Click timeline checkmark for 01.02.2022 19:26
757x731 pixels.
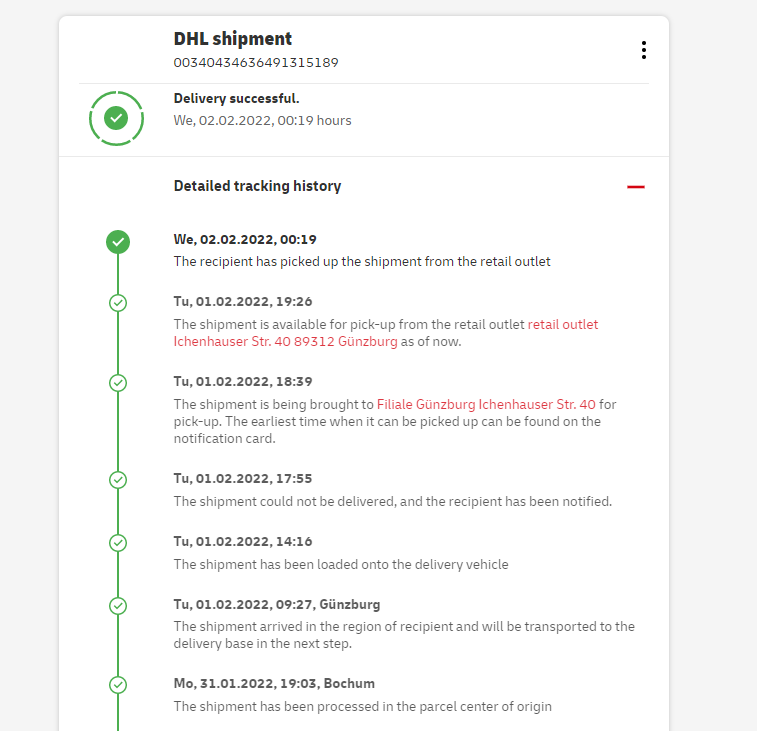tap(118, 302)
